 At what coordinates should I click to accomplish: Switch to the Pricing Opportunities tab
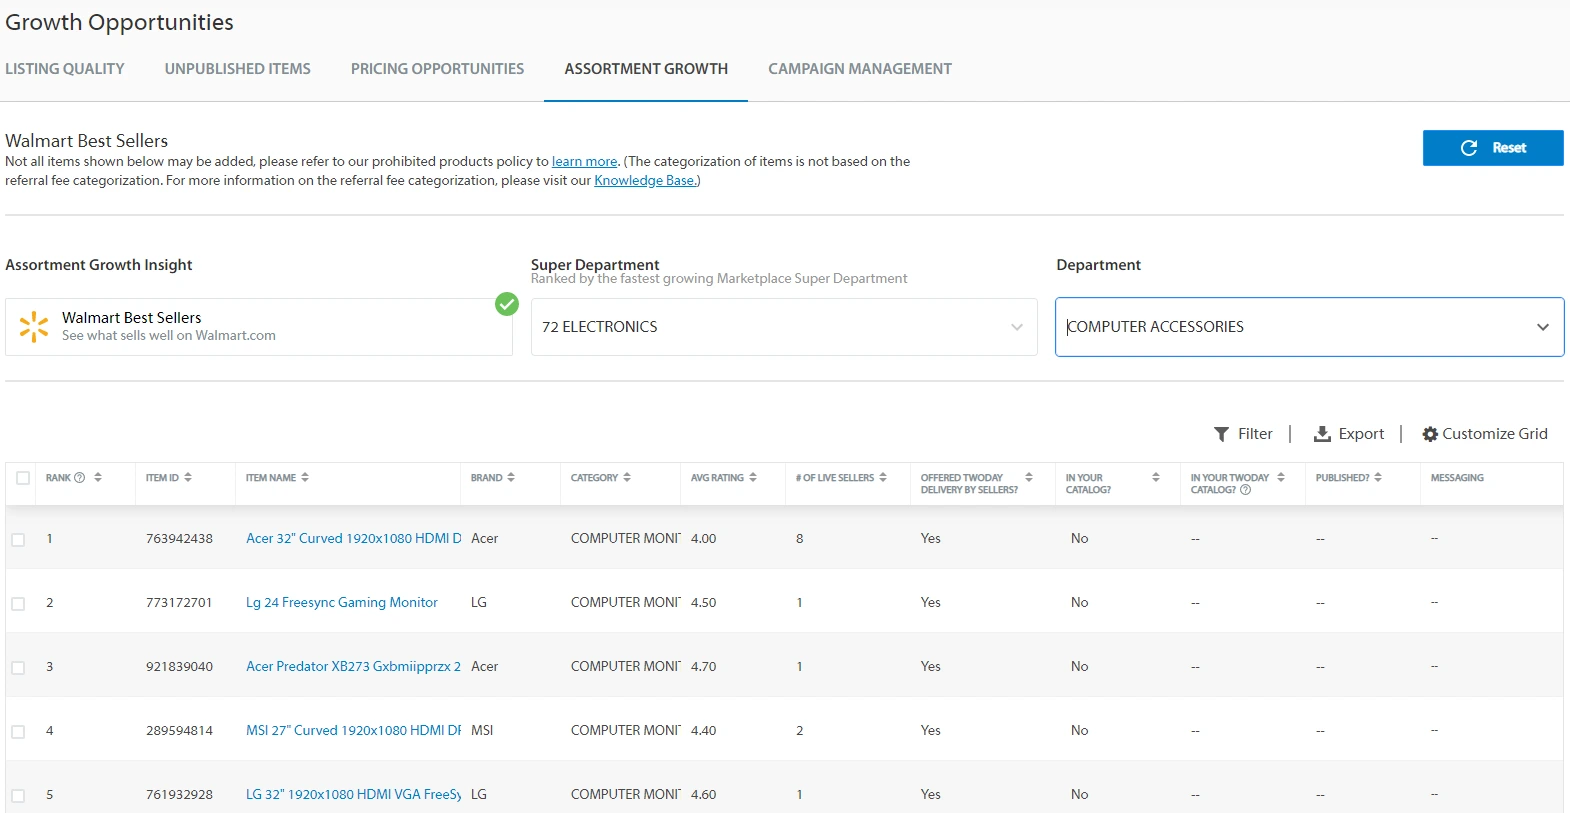pos(437,69)
